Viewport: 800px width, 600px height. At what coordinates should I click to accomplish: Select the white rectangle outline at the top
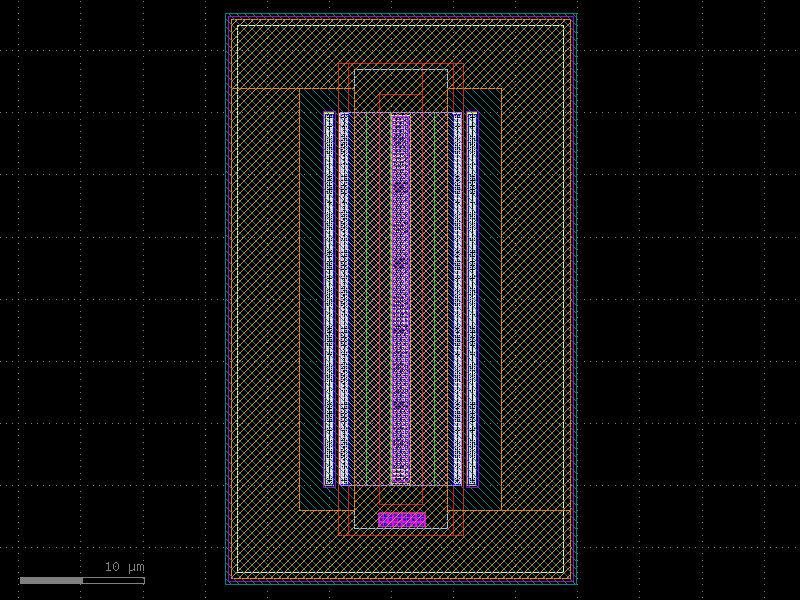tap(400, 70)
